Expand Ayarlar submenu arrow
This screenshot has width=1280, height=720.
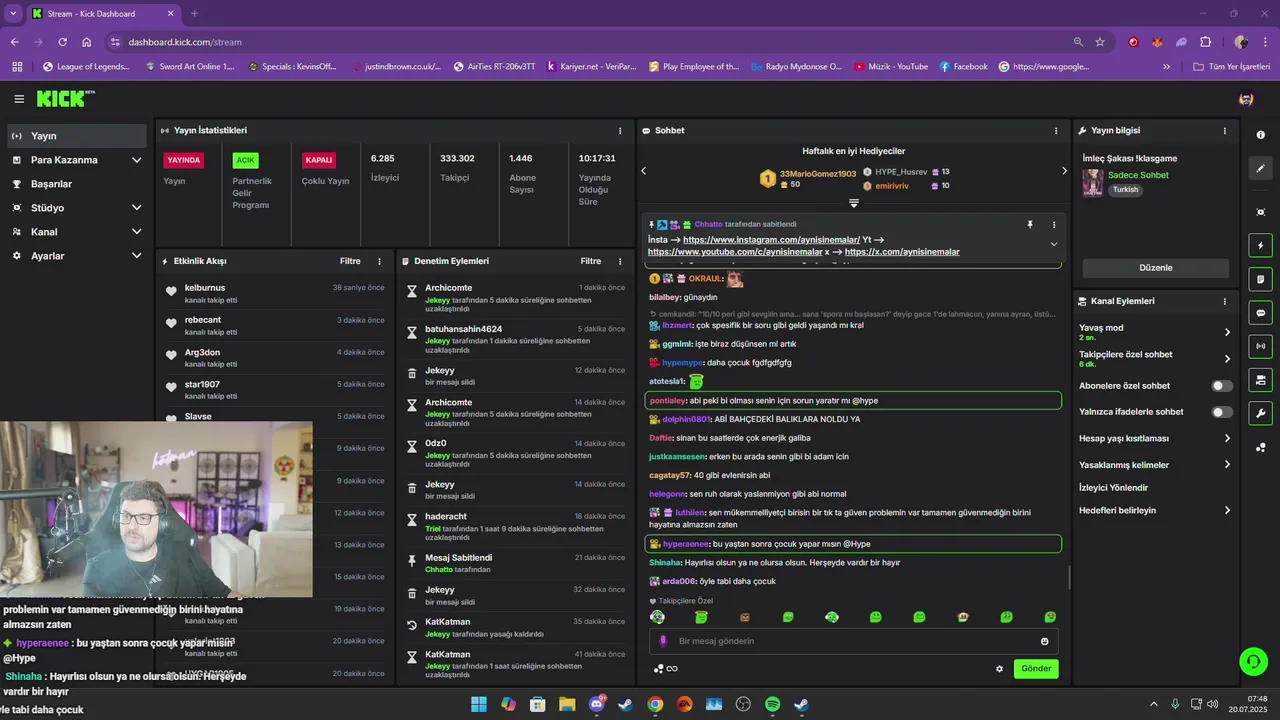136,256
